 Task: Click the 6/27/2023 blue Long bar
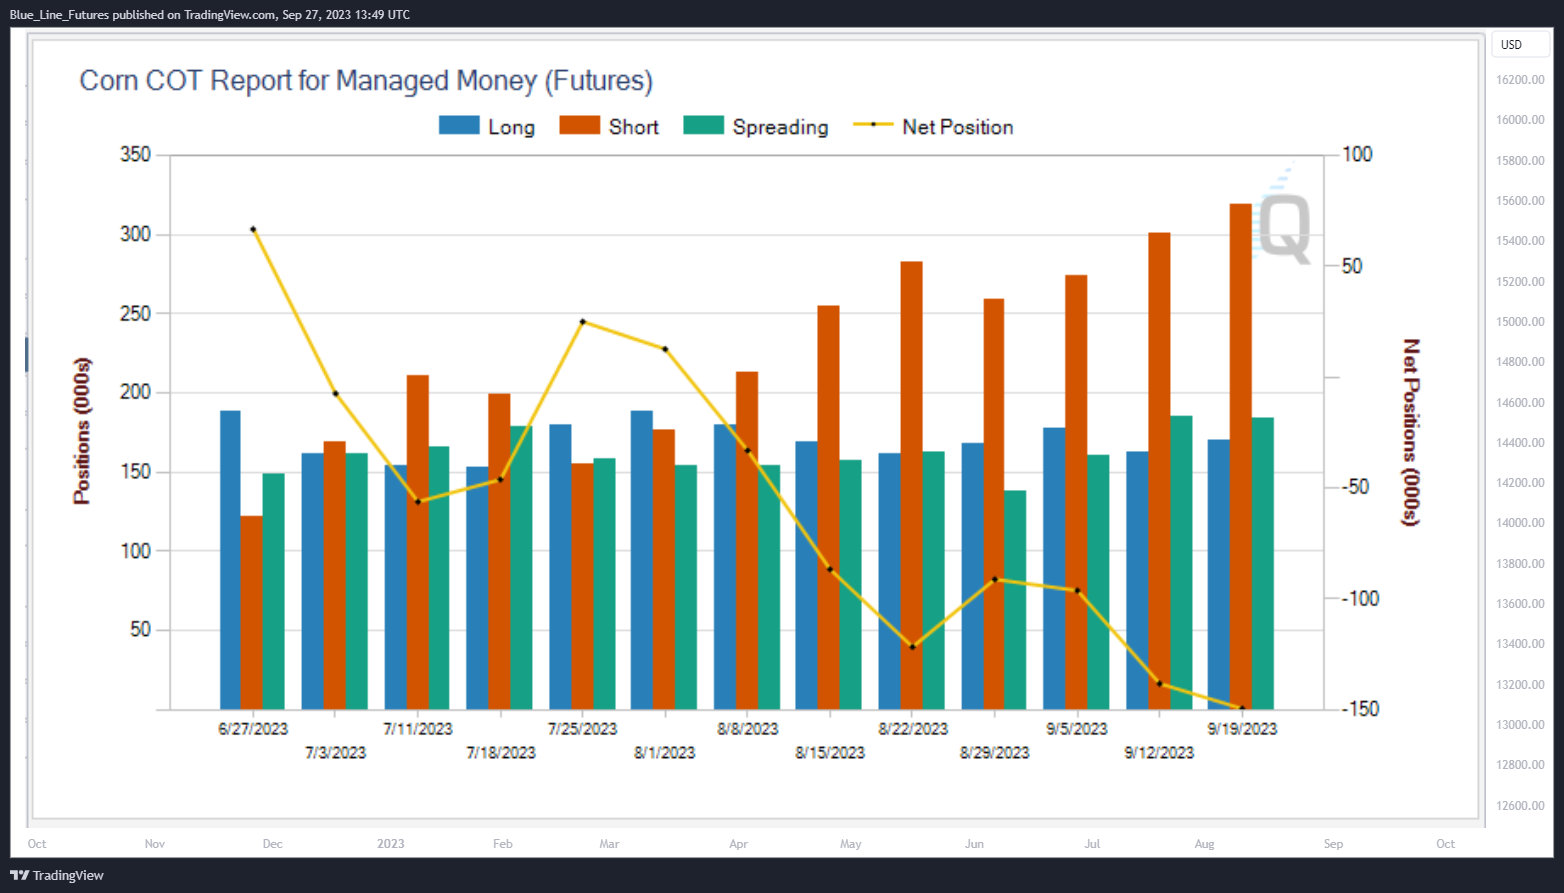click(x=230, y=560)
